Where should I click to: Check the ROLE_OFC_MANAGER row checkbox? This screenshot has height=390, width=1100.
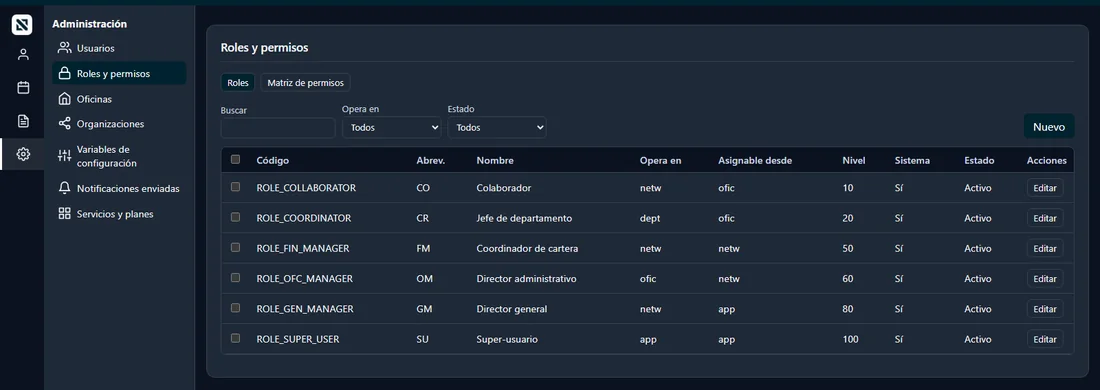tap(236, 277)
